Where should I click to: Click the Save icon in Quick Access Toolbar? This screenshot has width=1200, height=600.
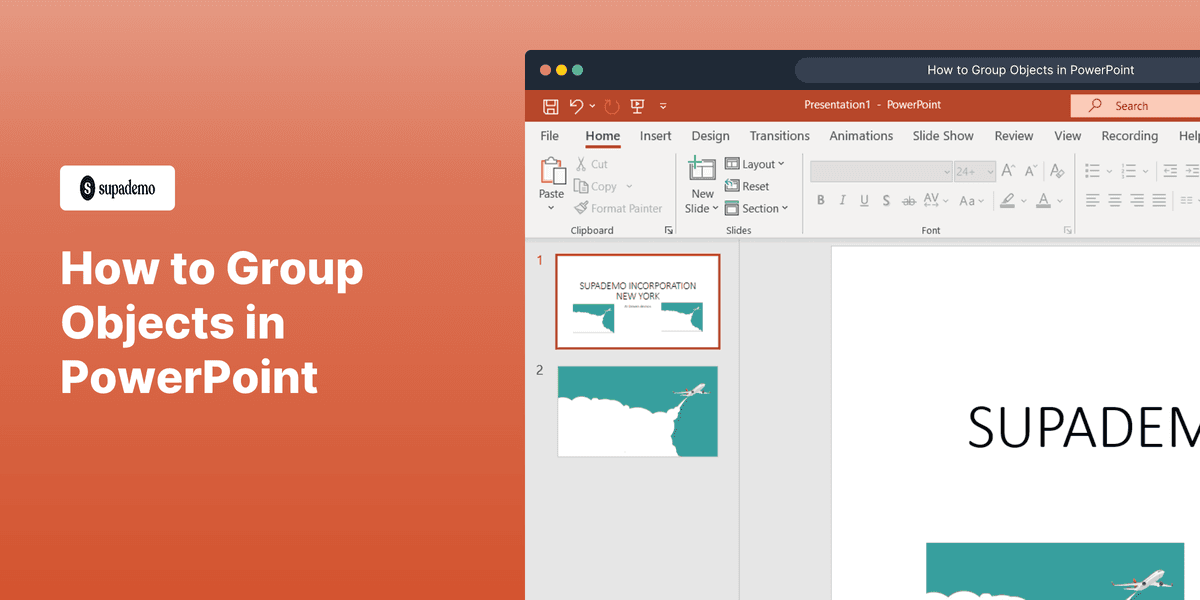[550, 105]
